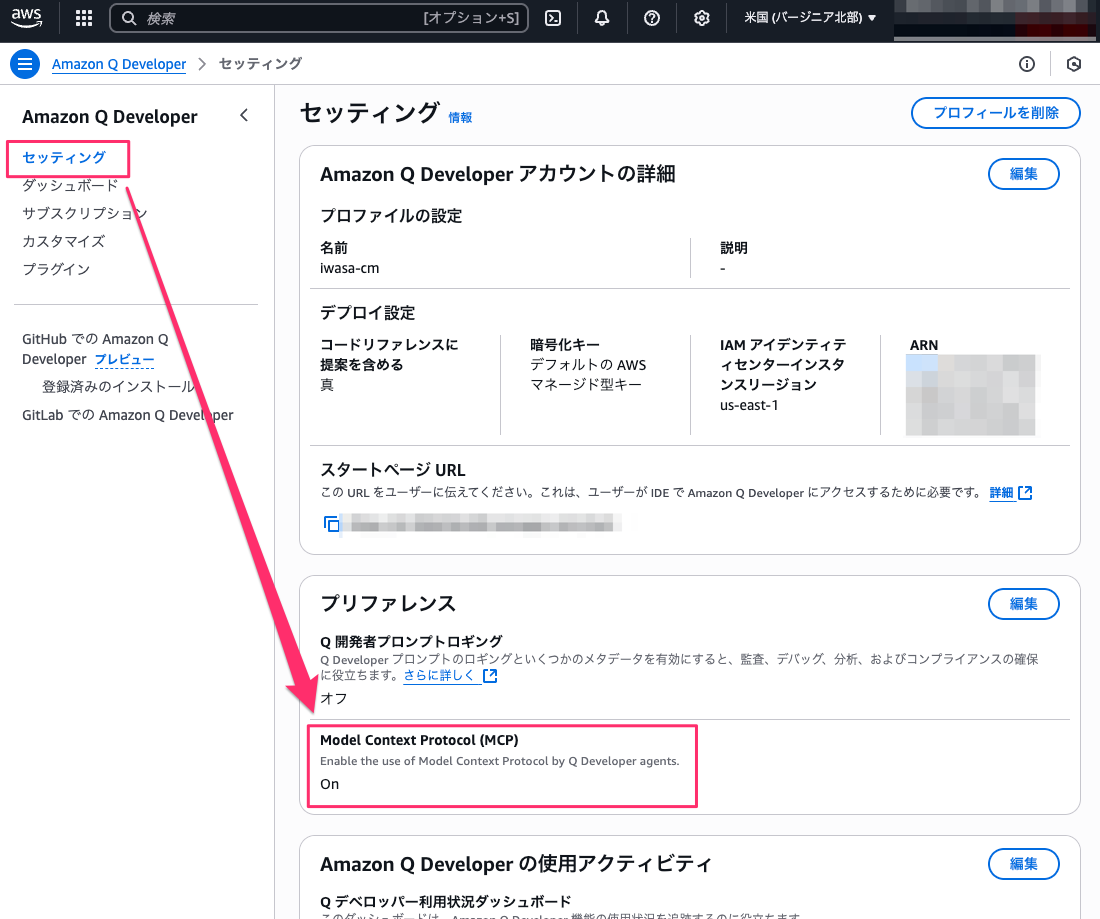
Task: Click 編集 in アカウントの詳細 section
Action: pos(1024,174)
